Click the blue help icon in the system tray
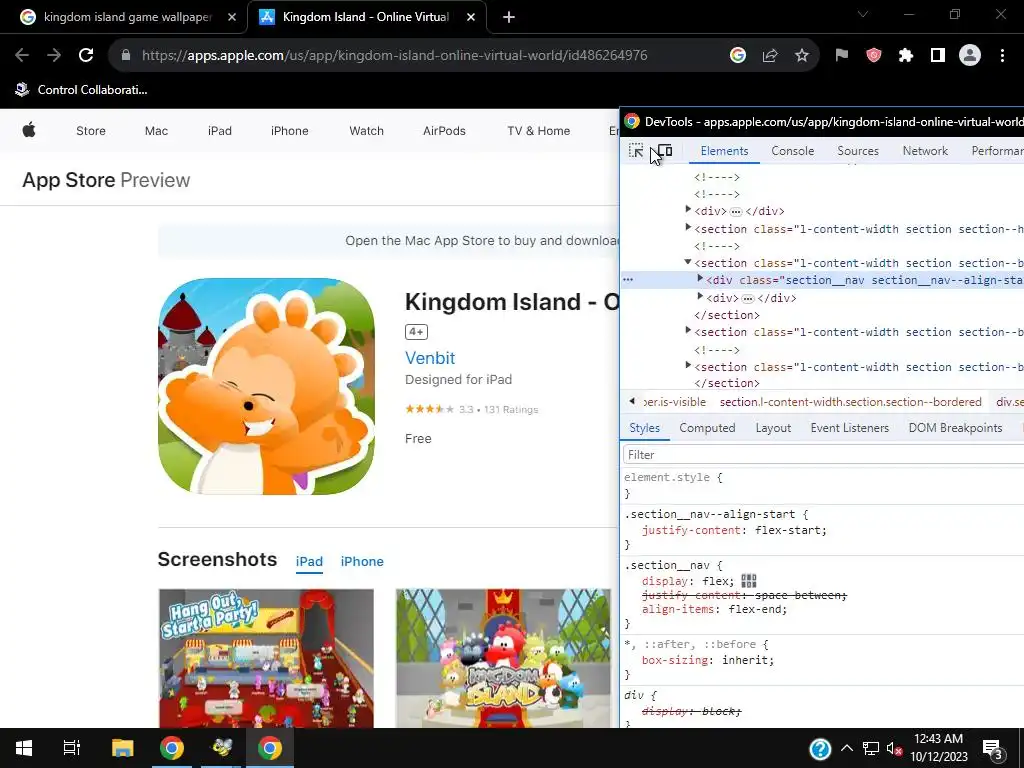Viewport: 1024px width, 768px height. click(x=820, y=748)
